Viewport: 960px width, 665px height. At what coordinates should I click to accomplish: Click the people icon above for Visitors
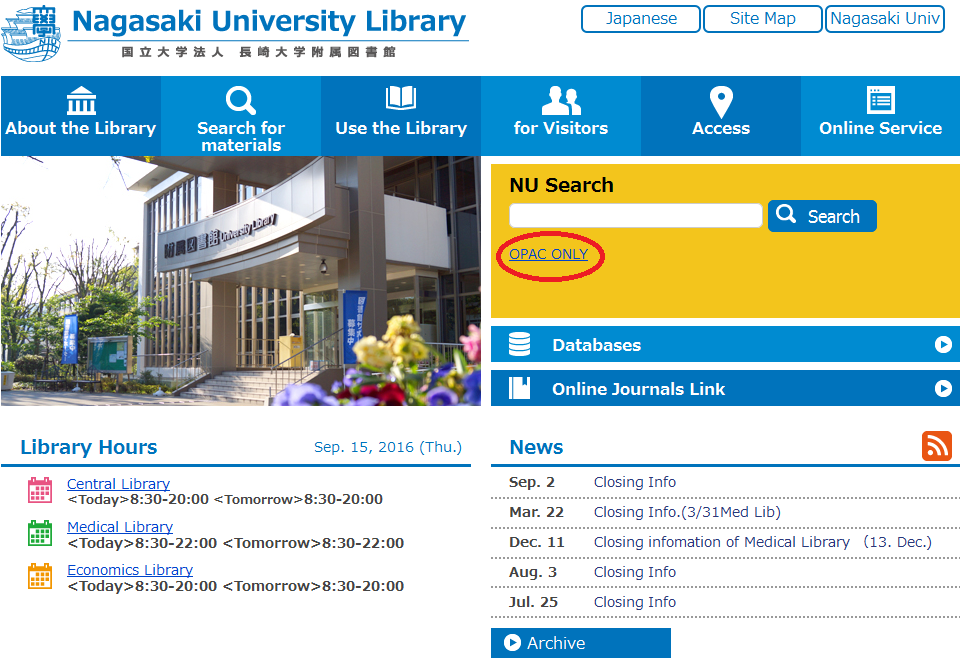[561, 101]
